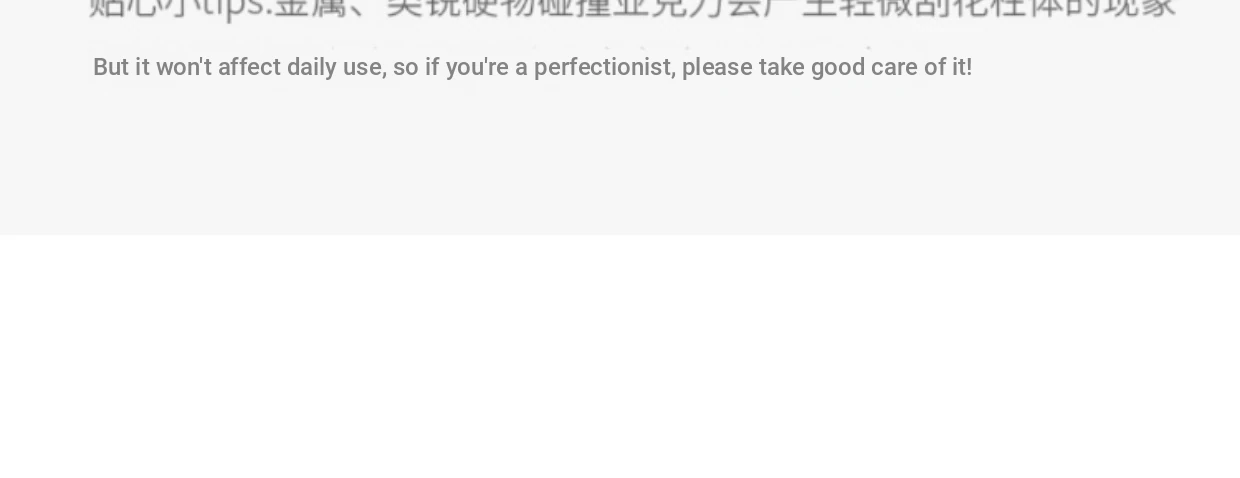Click the word "daily" in the sentence
Image resolution: width=1240 pixels, height=478 pixels.
pos(312,67)
